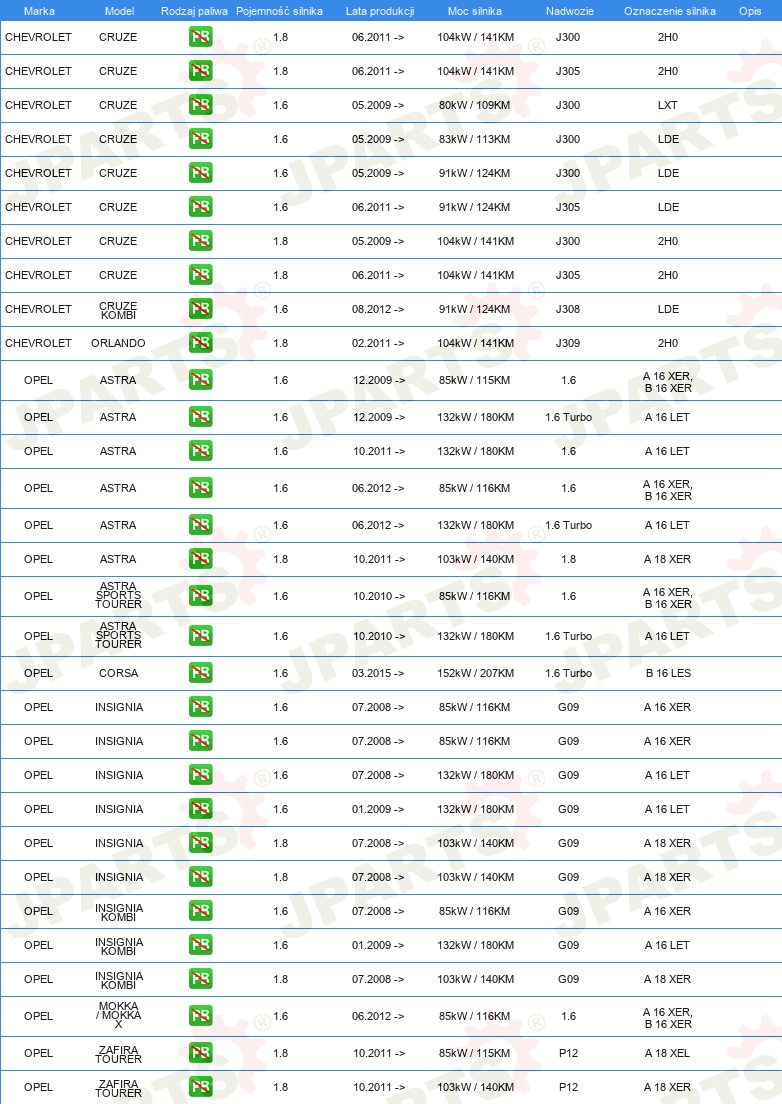Select the ORLANDO model cell
The height and width of the screenshot is (1104, 782).
click(118, 343)
